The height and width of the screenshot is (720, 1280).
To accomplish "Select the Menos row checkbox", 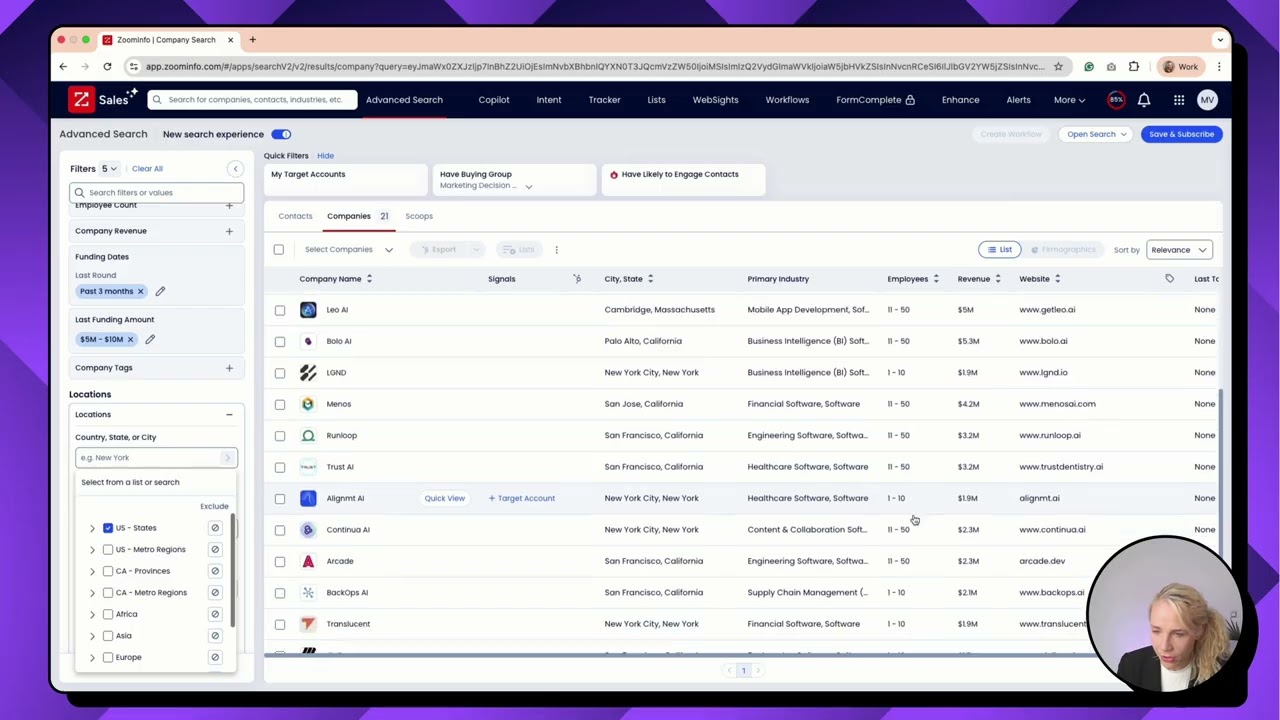I will tap(280, 404).
